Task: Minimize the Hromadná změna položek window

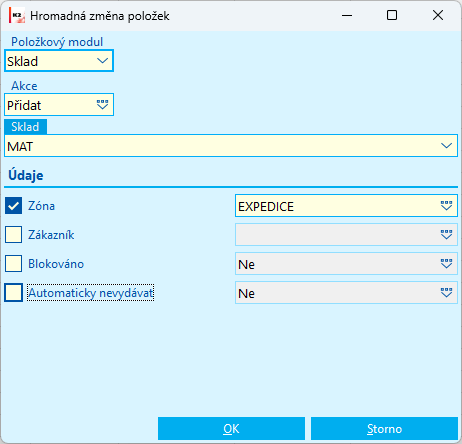Action: (x=347, y=15)
